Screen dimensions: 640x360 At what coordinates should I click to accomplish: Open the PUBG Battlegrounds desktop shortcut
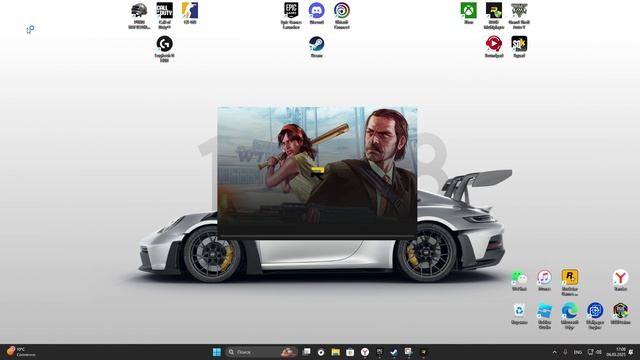point(139,16)
